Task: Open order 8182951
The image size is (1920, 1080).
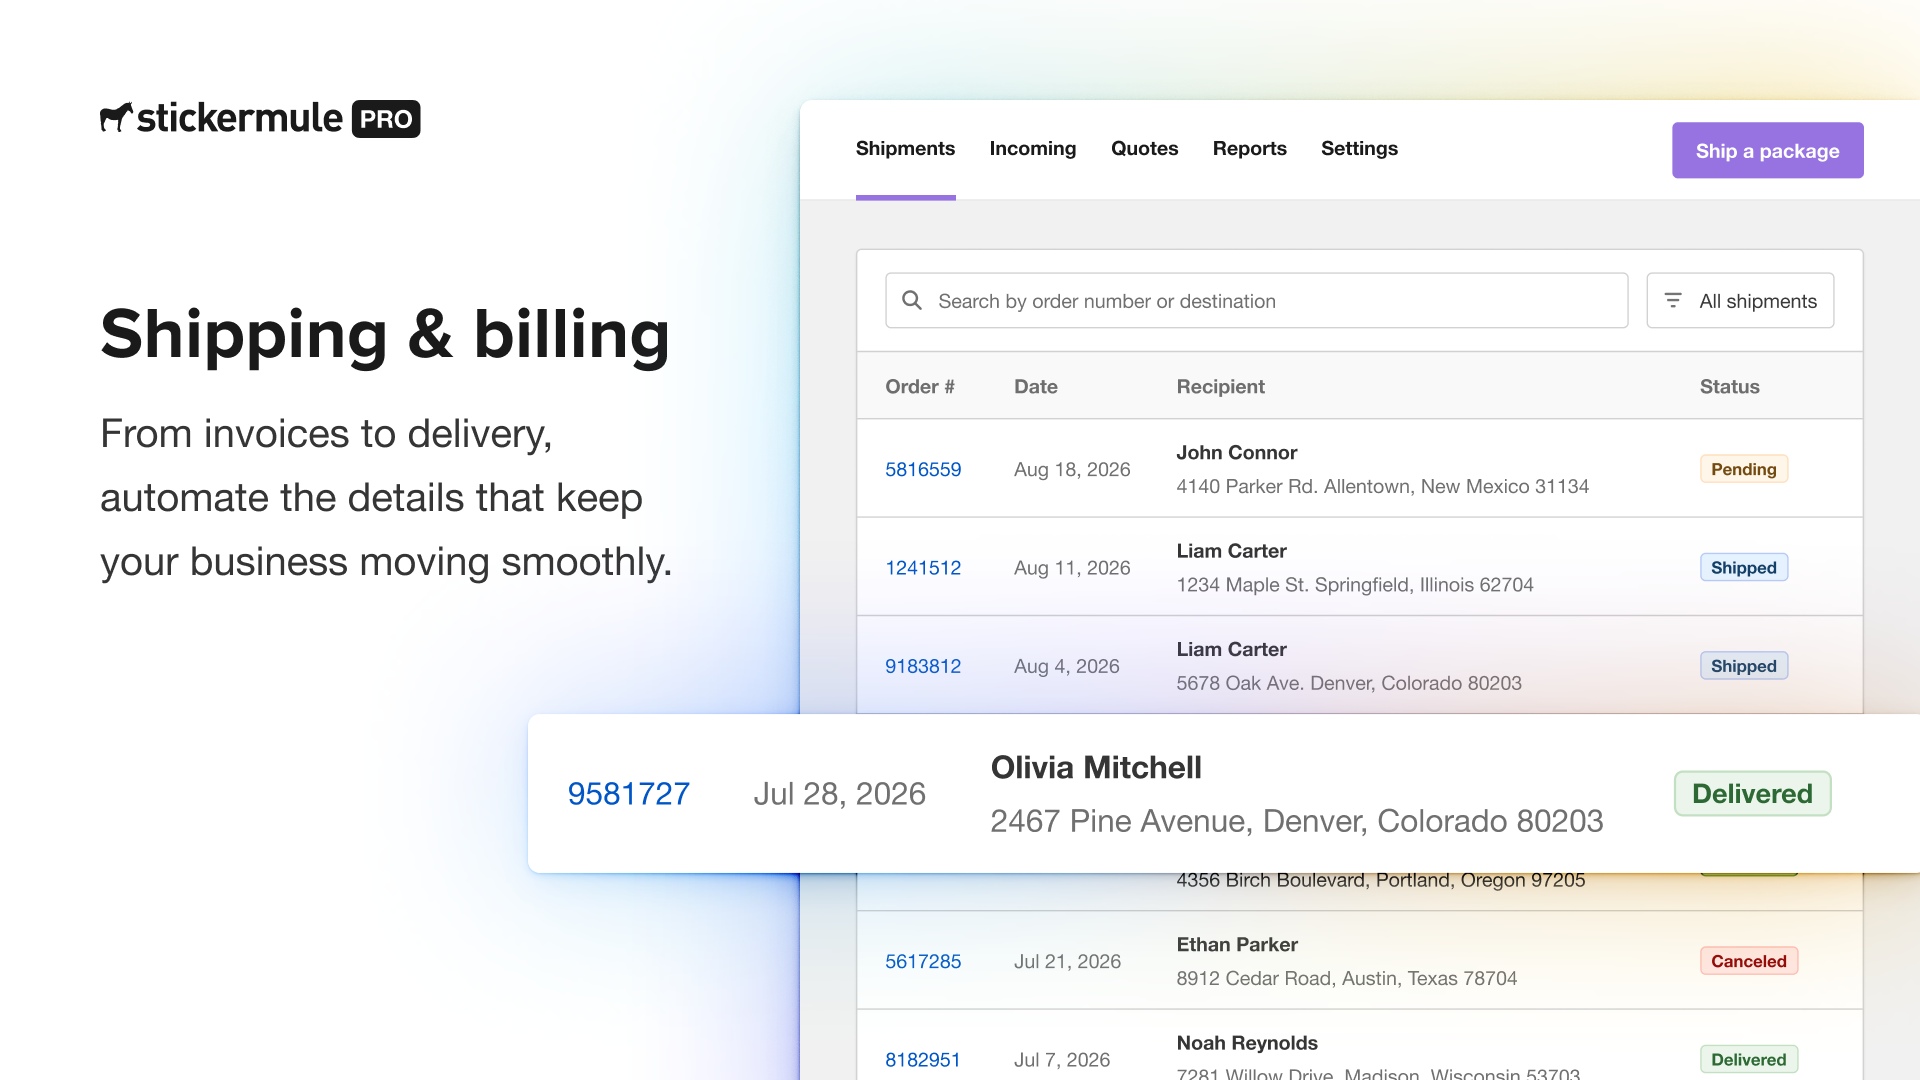Action: 923,1059
